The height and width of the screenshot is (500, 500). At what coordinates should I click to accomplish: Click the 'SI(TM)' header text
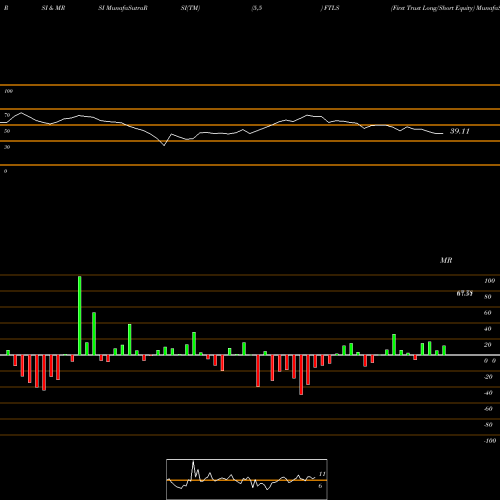190,8
